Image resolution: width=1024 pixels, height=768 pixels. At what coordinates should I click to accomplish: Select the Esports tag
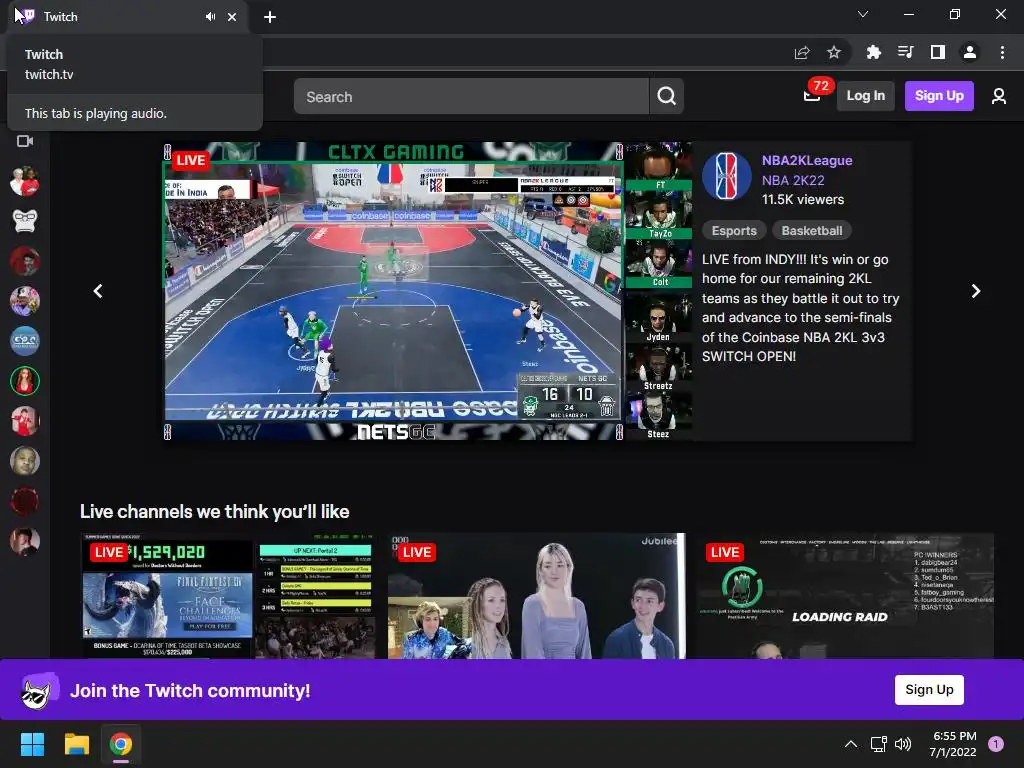733,231
